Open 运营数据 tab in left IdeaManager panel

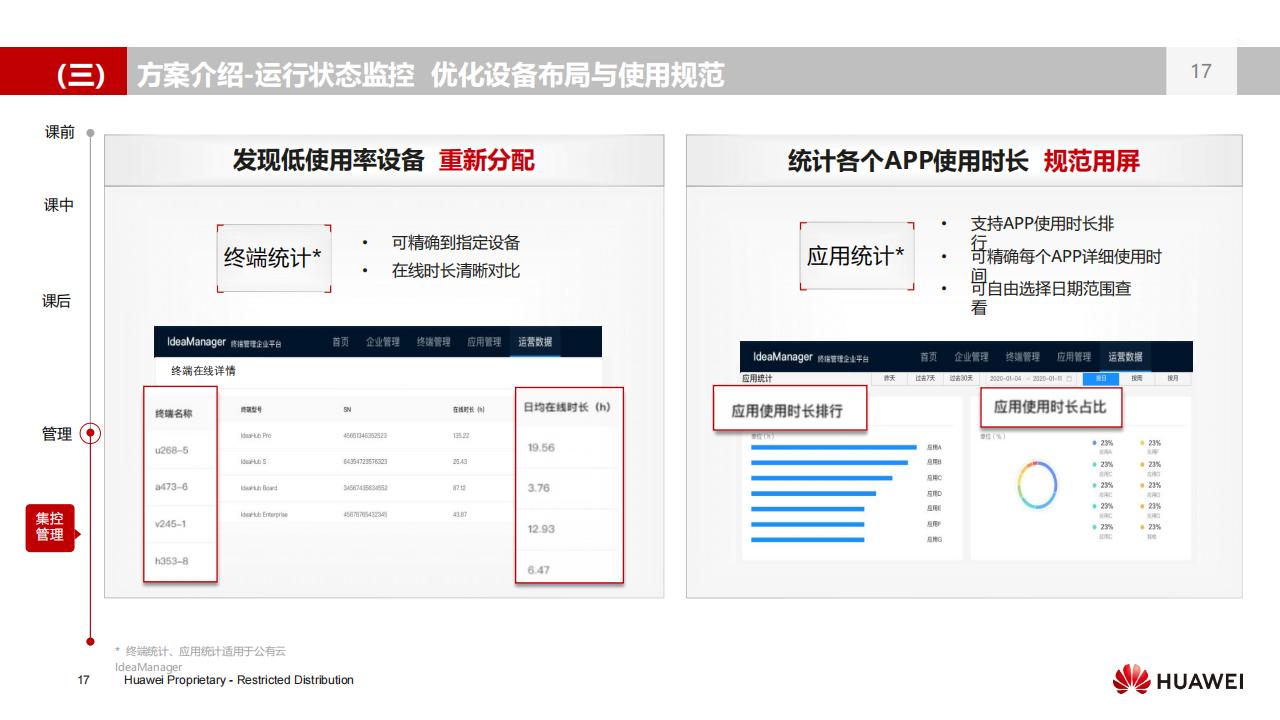pos(535,342)
